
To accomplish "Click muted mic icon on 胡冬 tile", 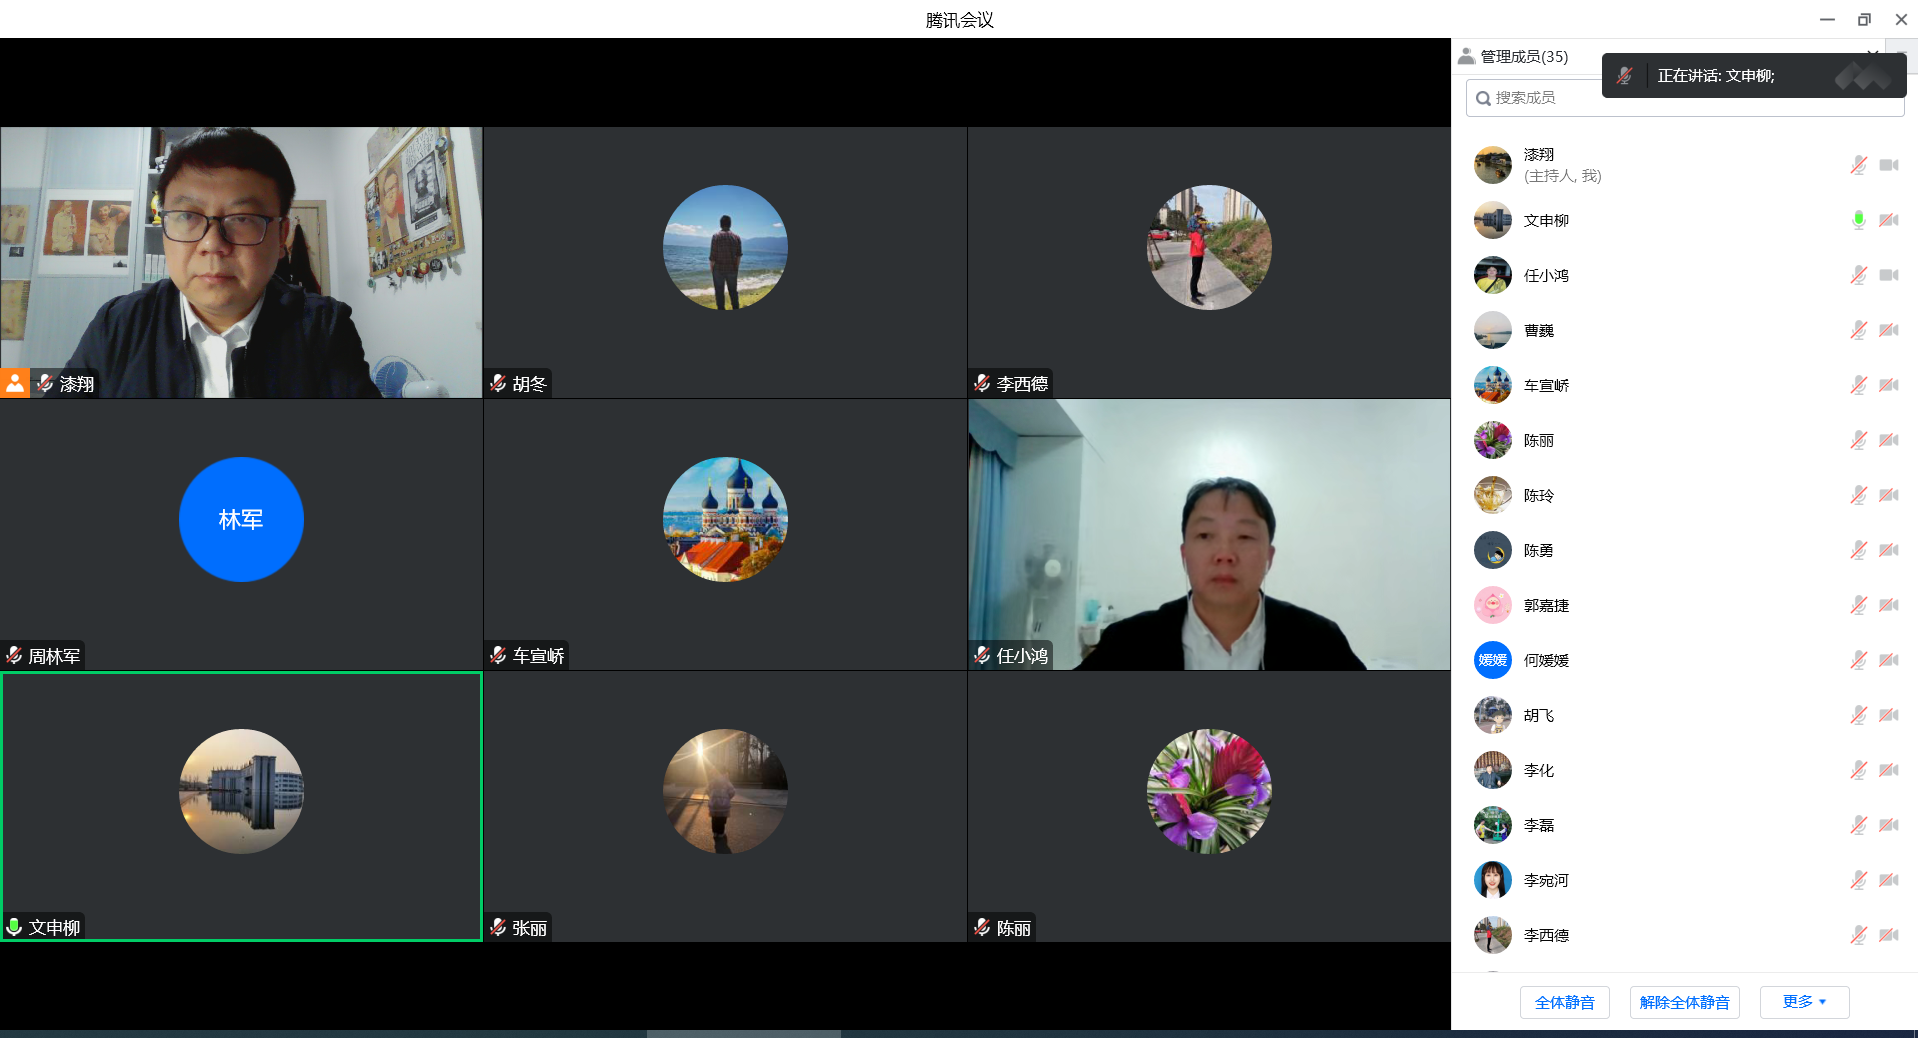I will (498, 383).
